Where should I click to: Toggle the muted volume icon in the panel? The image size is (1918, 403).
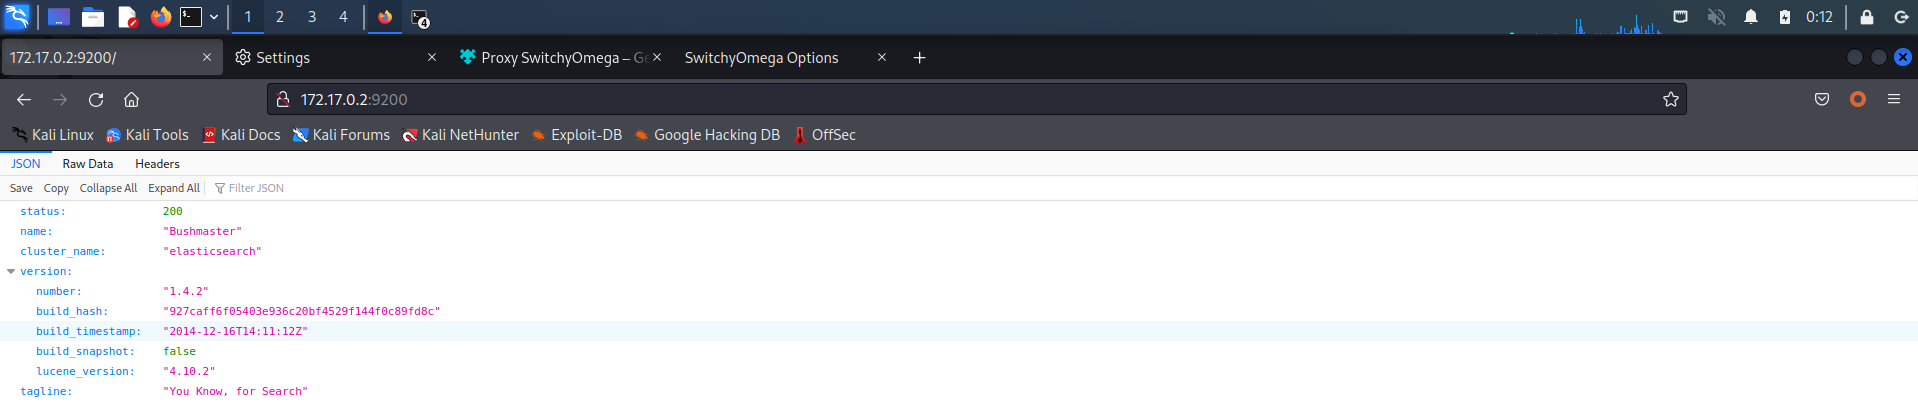coord(1716,17)
